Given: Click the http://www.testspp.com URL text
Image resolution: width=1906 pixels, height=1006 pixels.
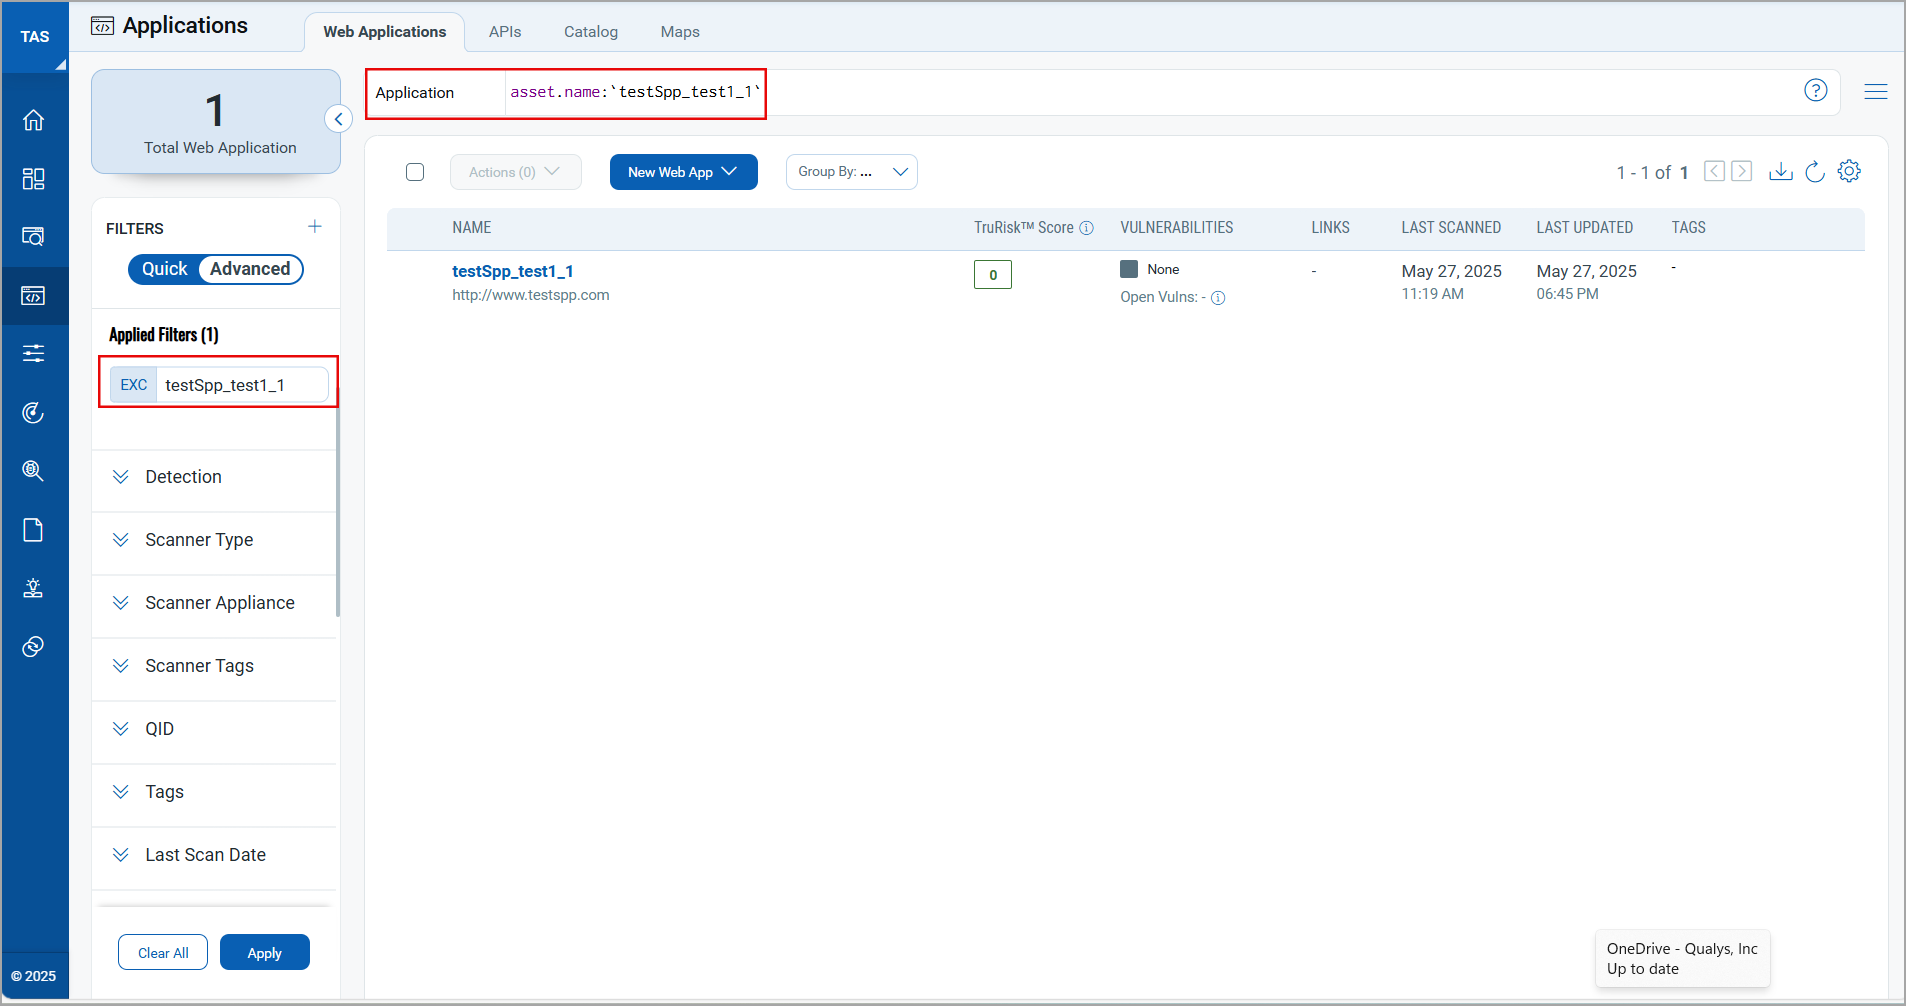Looking at the screenshot, I should pyautogui.click(x=531, y=295).
